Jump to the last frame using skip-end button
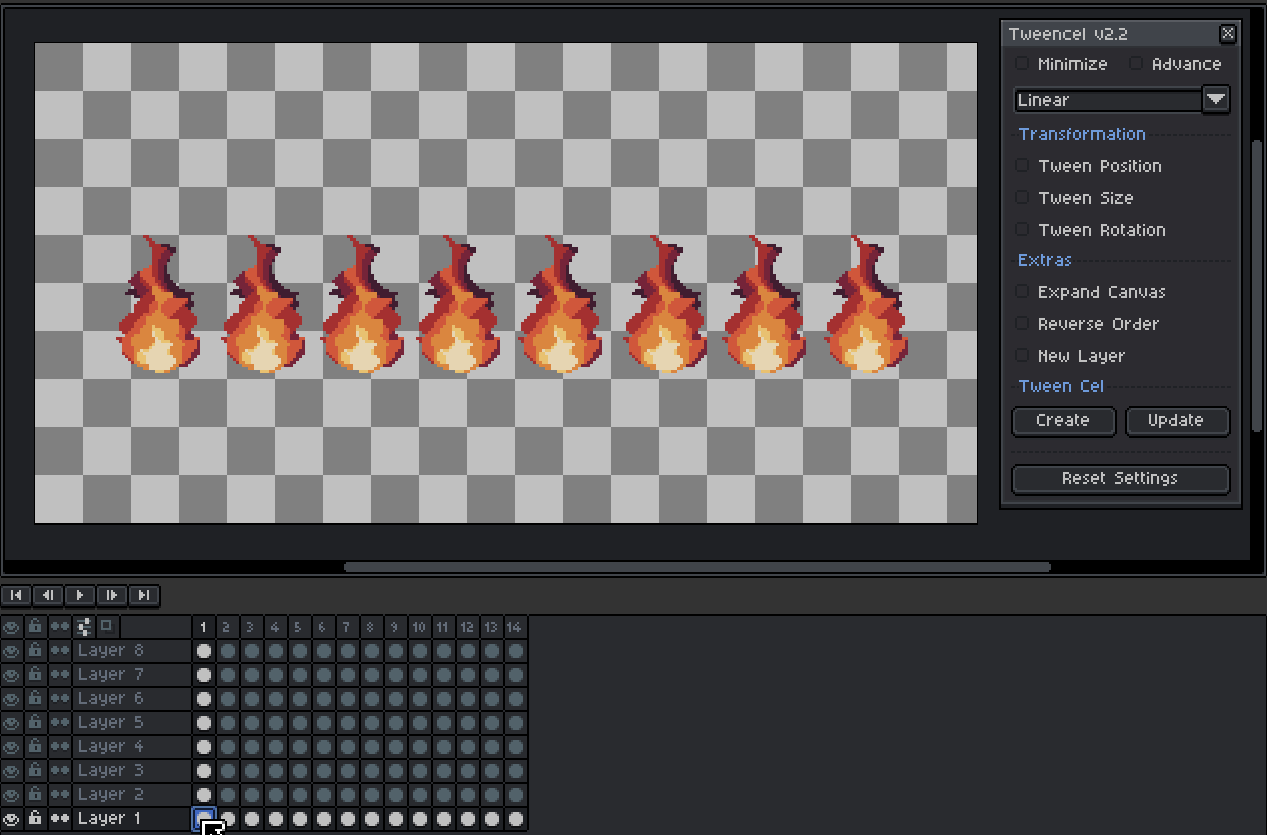This screenshot has width=1267, height=835. (x=143, y=595)
